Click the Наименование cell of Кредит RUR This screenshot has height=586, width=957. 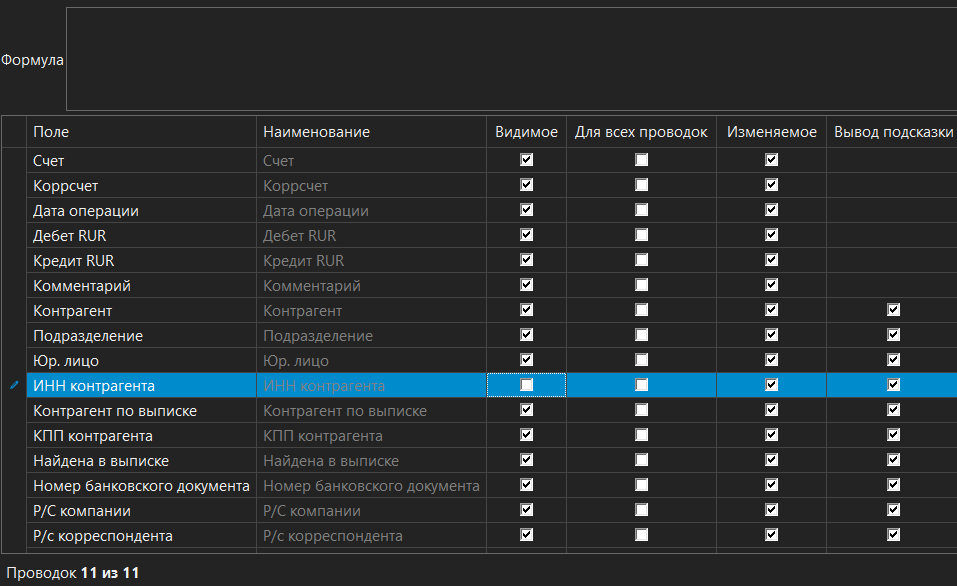click(x=370, y=260)
